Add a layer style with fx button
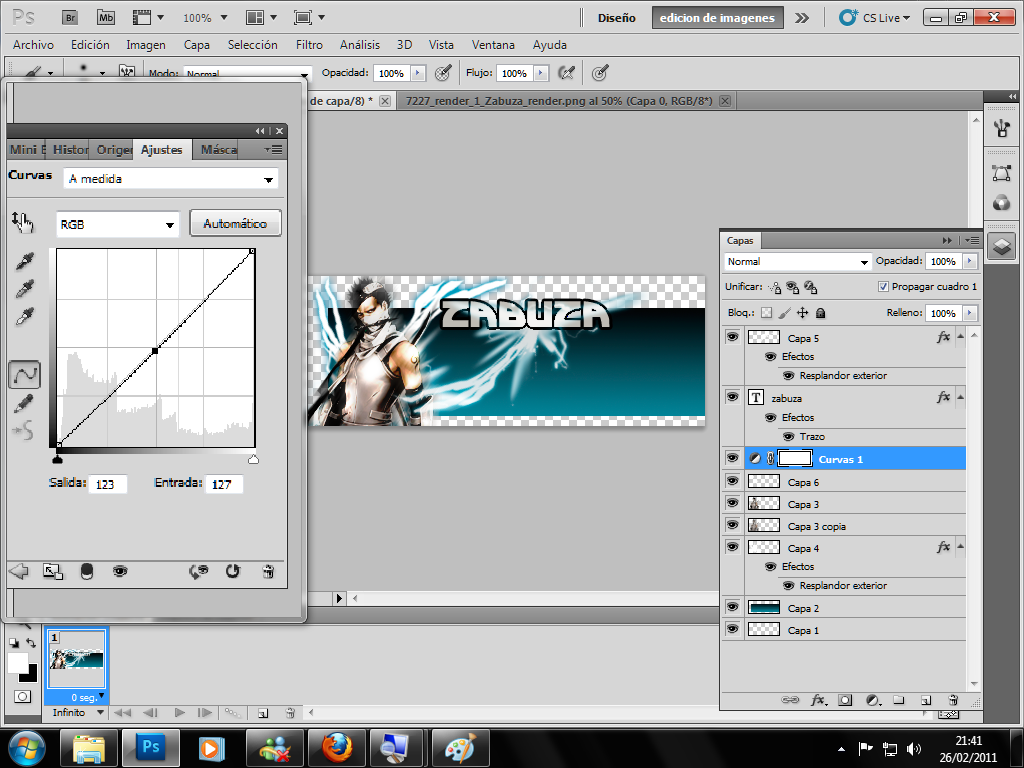The height and width of the screenshot is (768, 1024). 818,700
